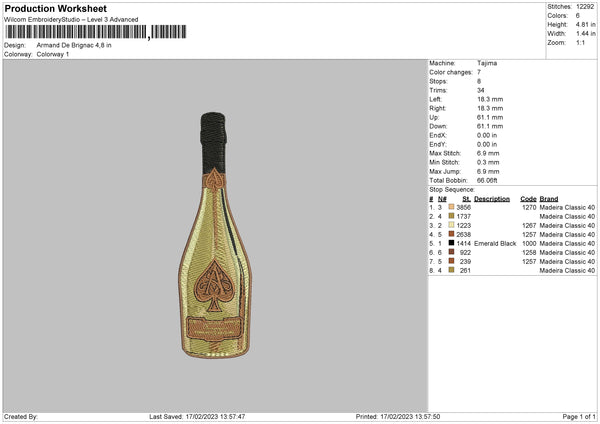Click the Machine value 'Tajima'

coord(487,63)
